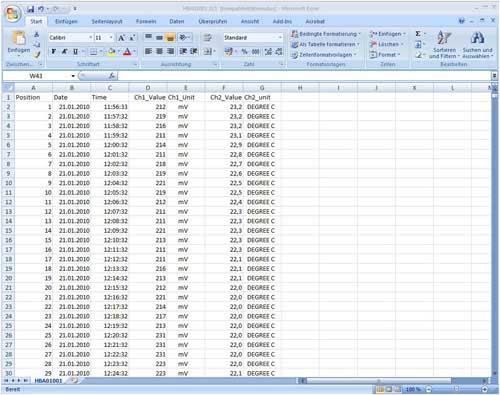
Task: Expand the Bedingte Formatierung menu
Action: pyautogui.click(x=326, y=34)
